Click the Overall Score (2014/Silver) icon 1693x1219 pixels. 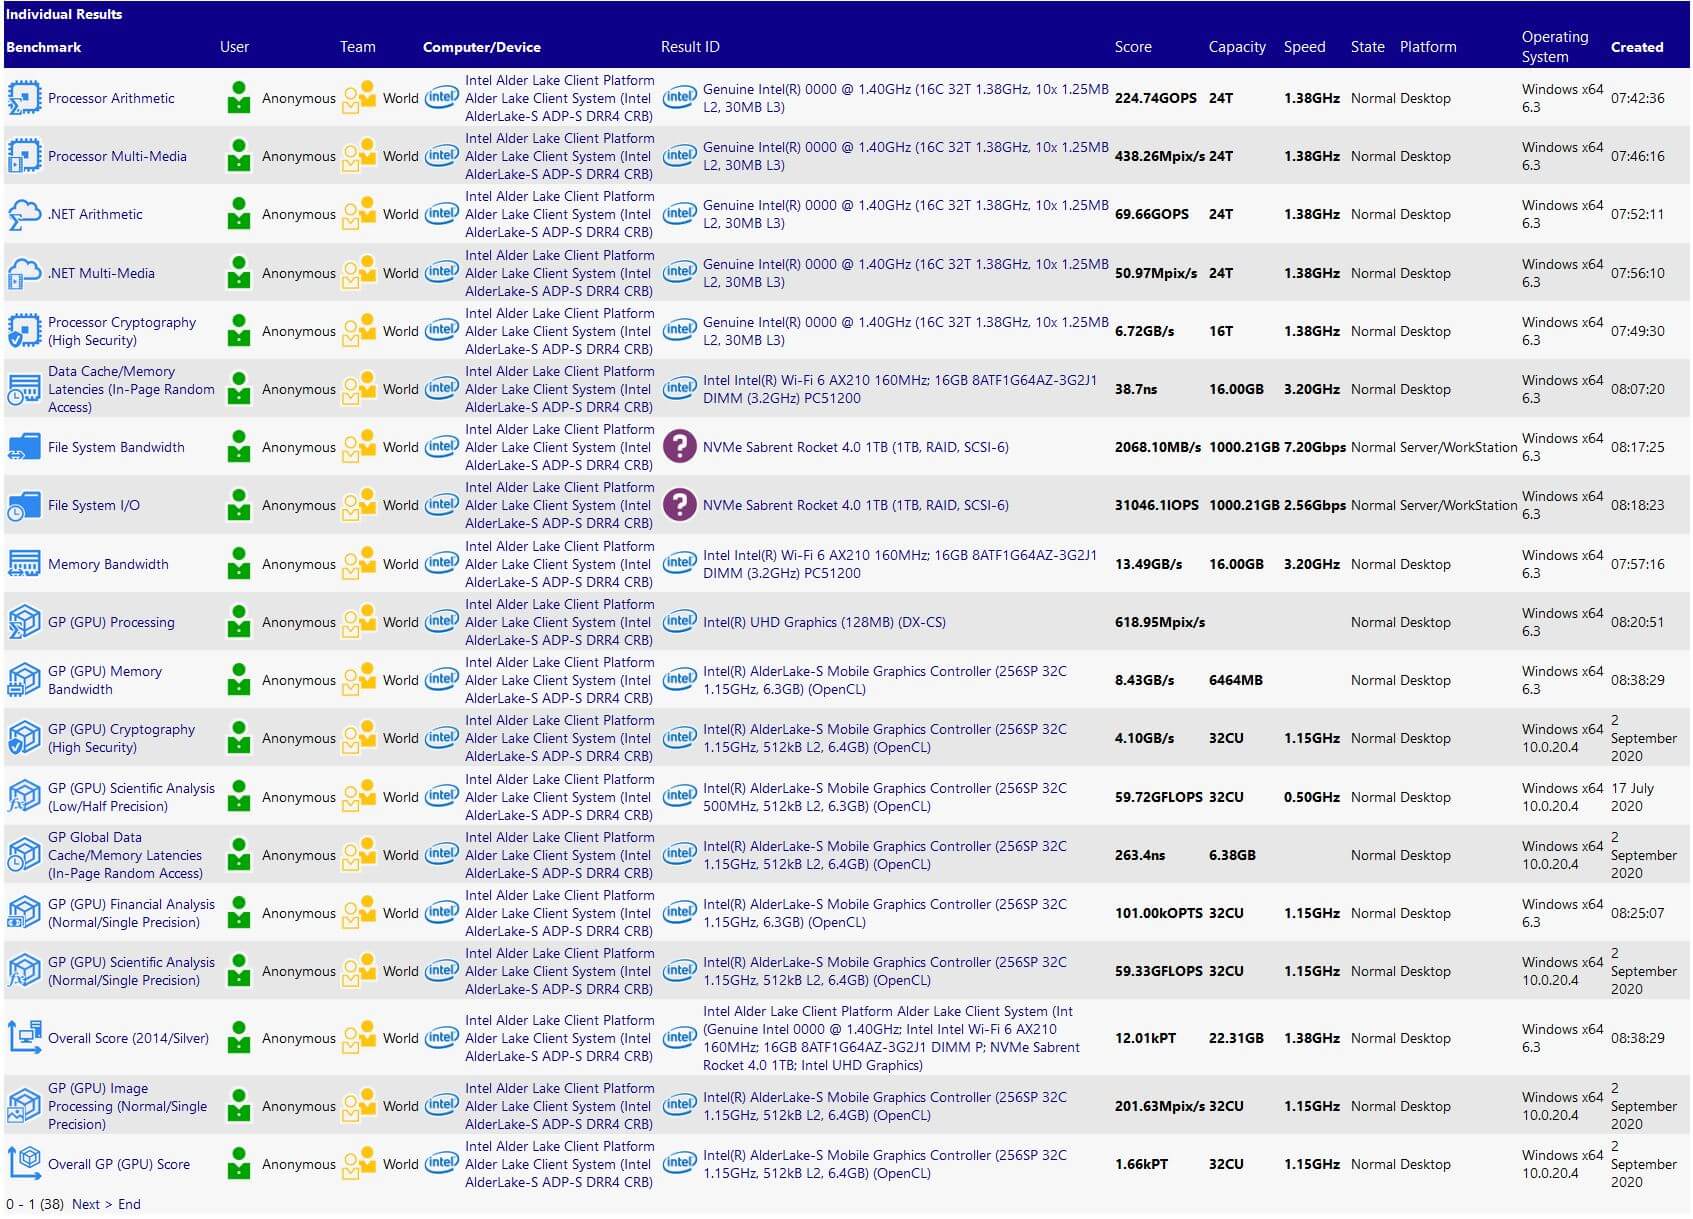pos(24,1038)
